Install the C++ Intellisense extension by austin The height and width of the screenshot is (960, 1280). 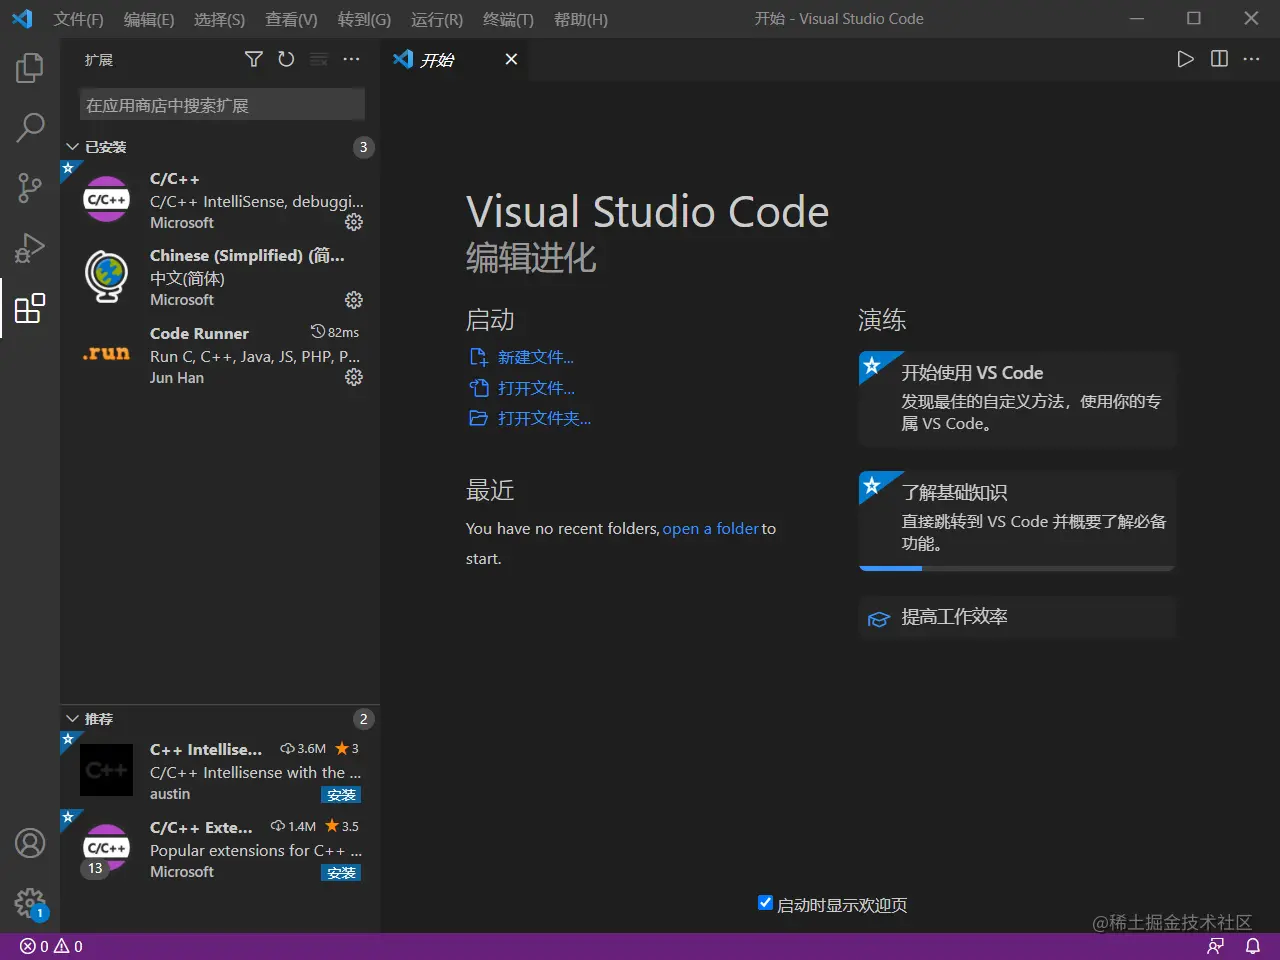point(342,795)
